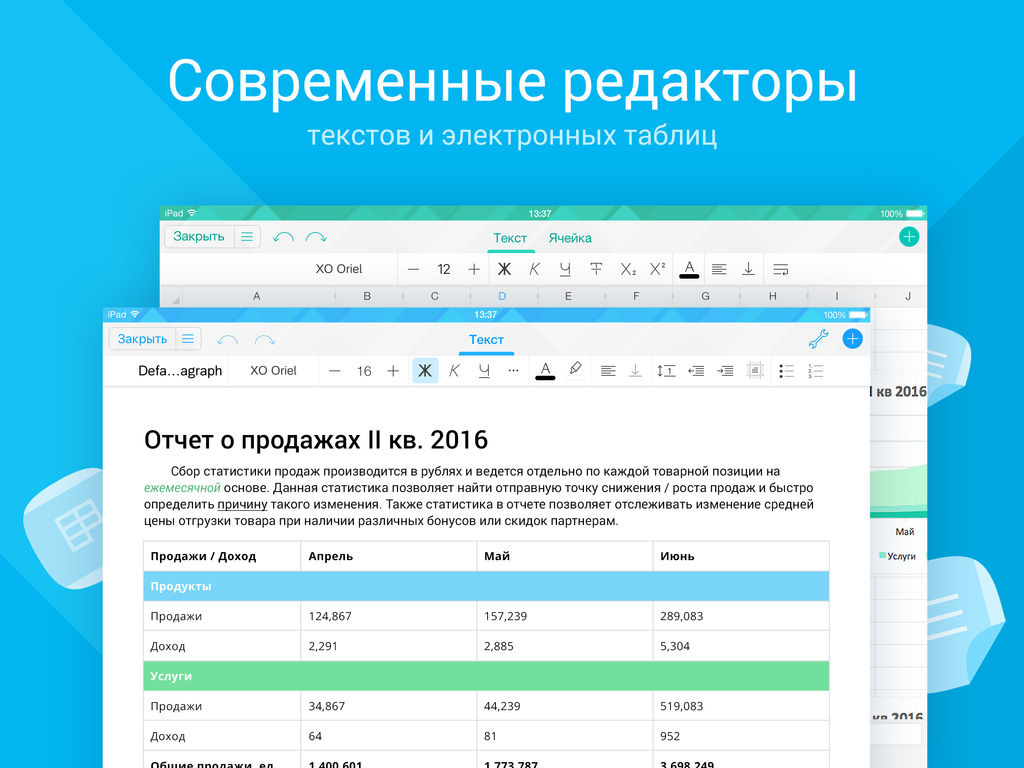Open the wrench settings icon
This screenshot has width=1024, height=768.
click(x=818, y=338)
